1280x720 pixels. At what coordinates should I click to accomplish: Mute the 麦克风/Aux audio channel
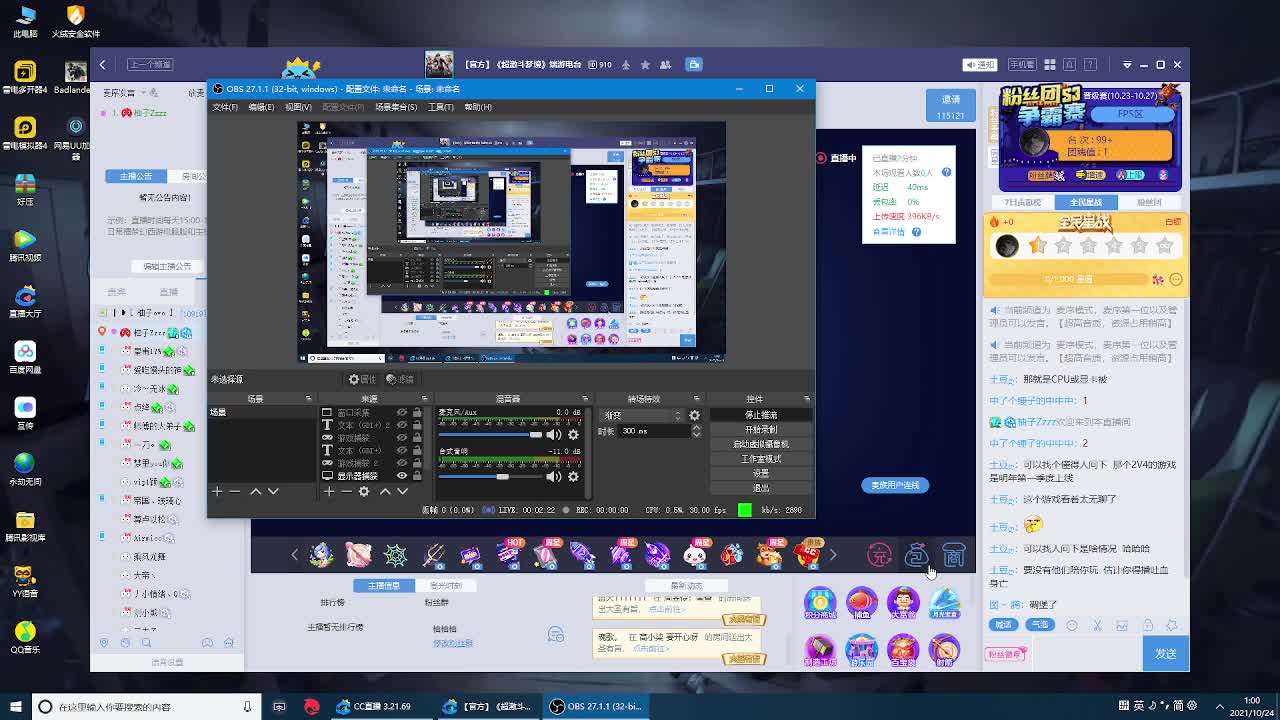(x=553, y=435)
